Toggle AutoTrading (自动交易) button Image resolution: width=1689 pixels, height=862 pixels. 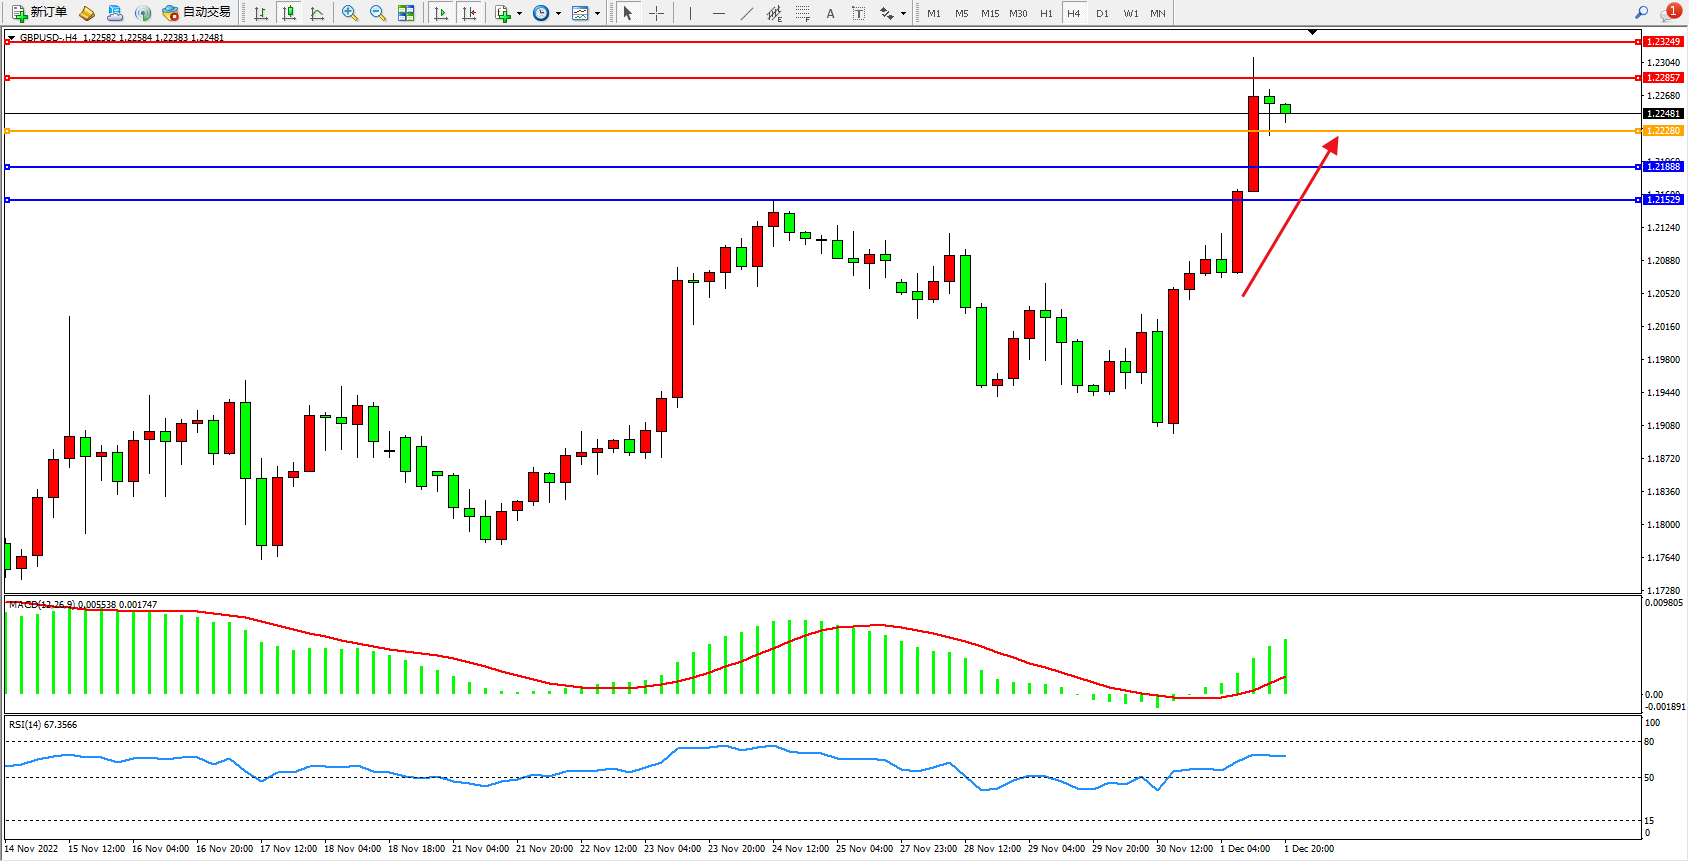click(197, 13)
